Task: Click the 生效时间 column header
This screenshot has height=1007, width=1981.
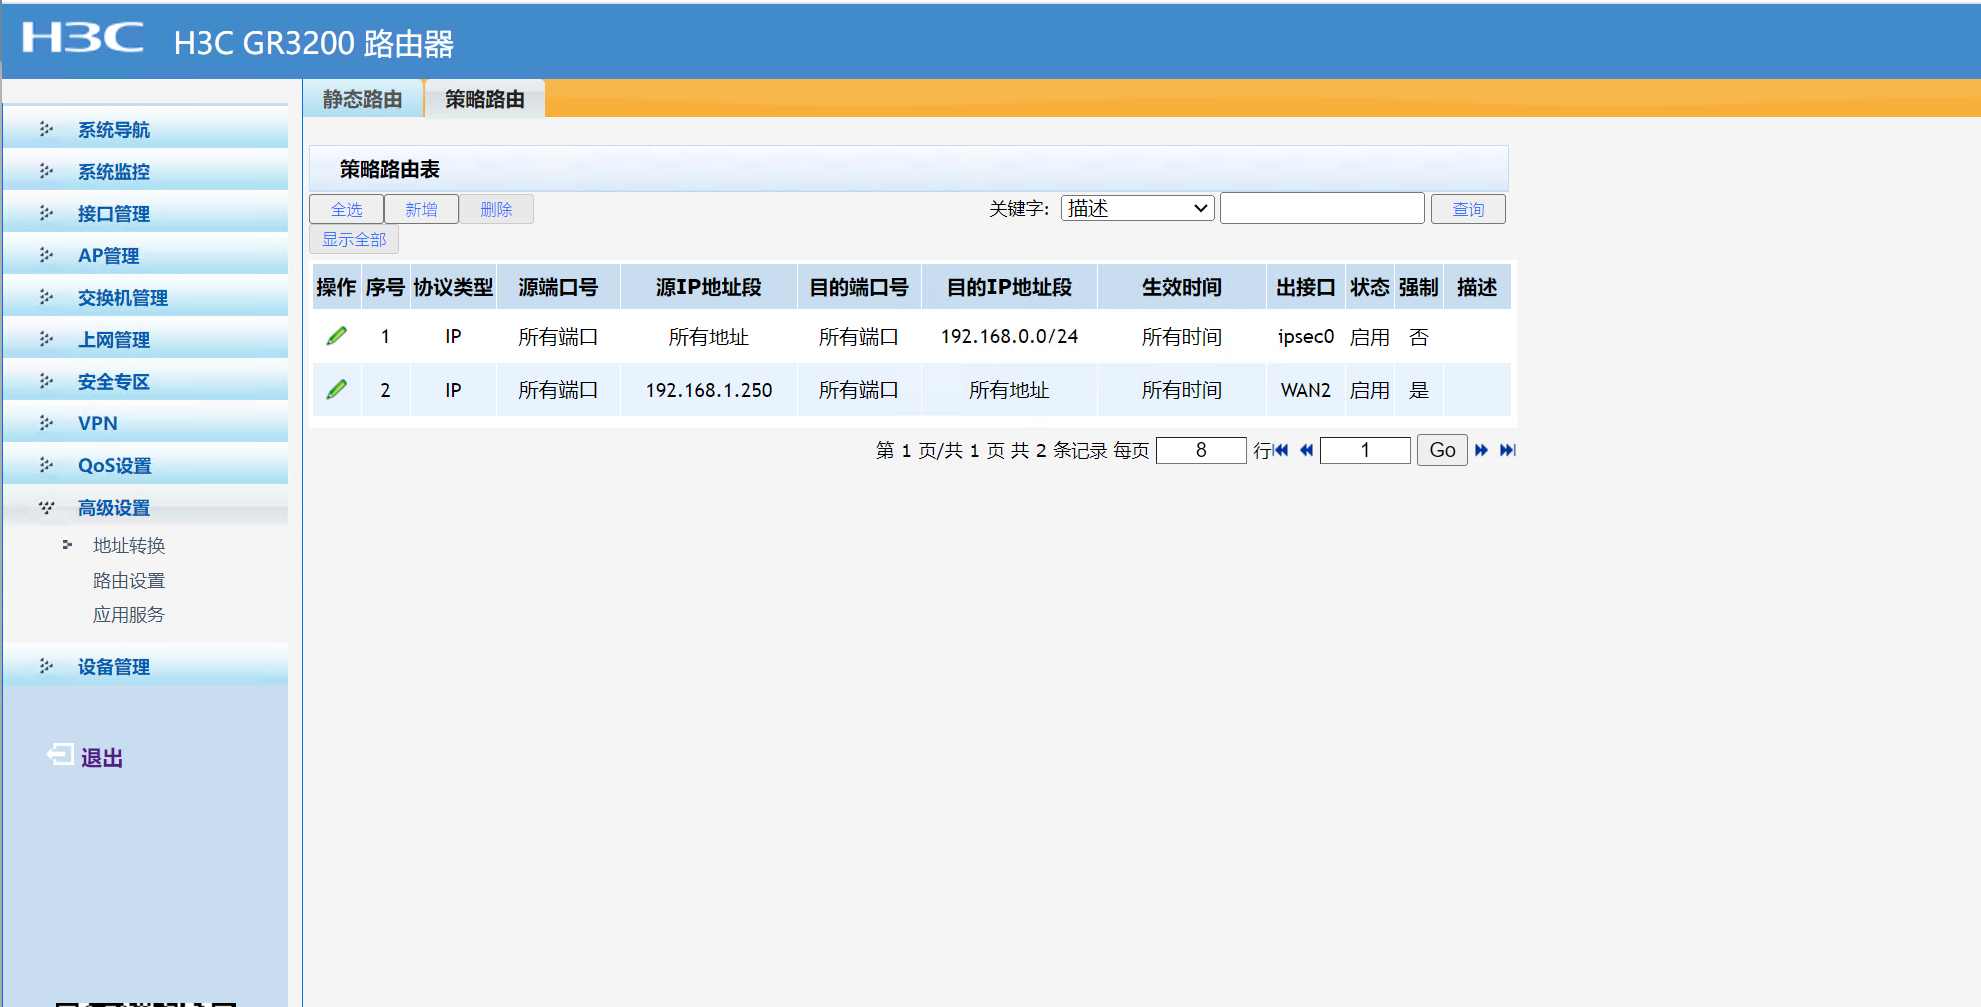Action: point(1182,287)
